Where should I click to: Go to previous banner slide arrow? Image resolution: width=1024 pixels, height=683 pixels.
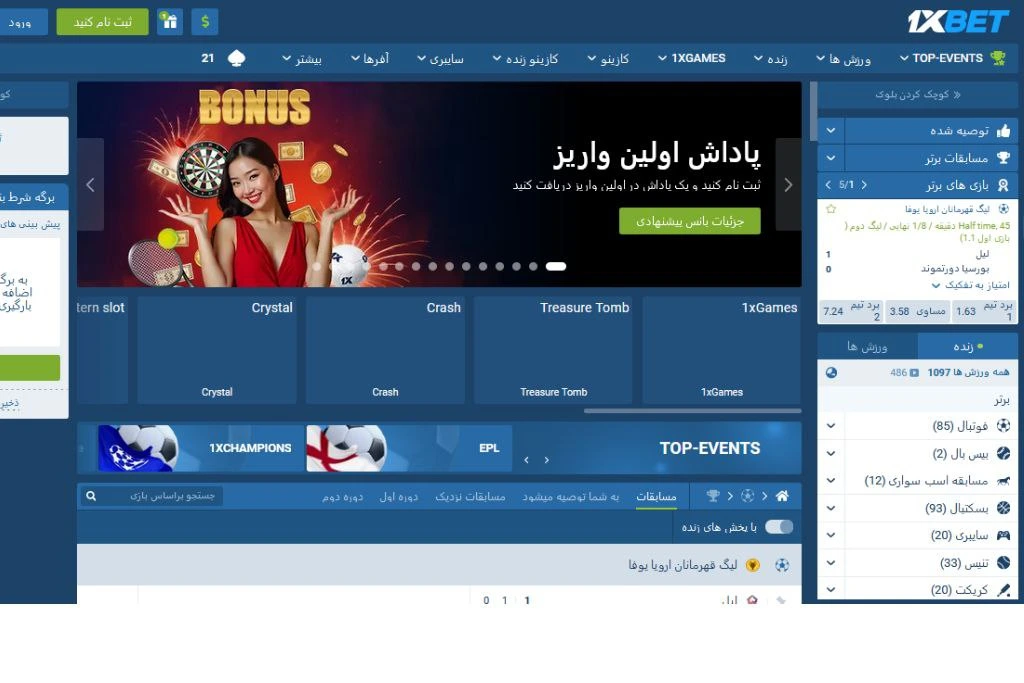90,185
